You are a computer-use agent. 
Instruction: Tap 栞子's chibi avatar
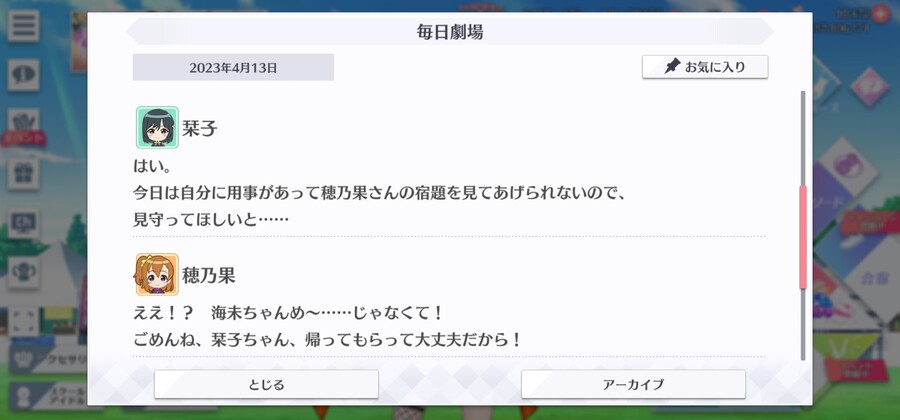pos(157,127)
